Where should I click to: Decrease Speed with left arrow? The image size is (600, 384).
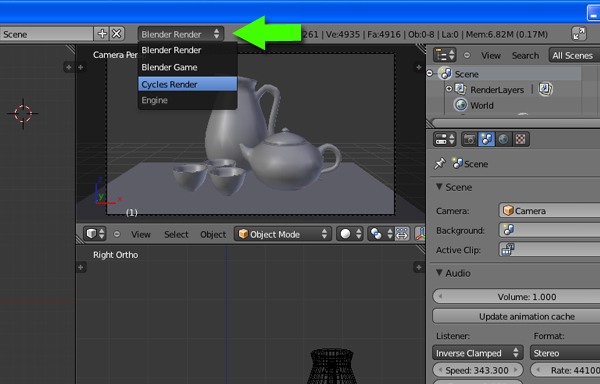440,370
